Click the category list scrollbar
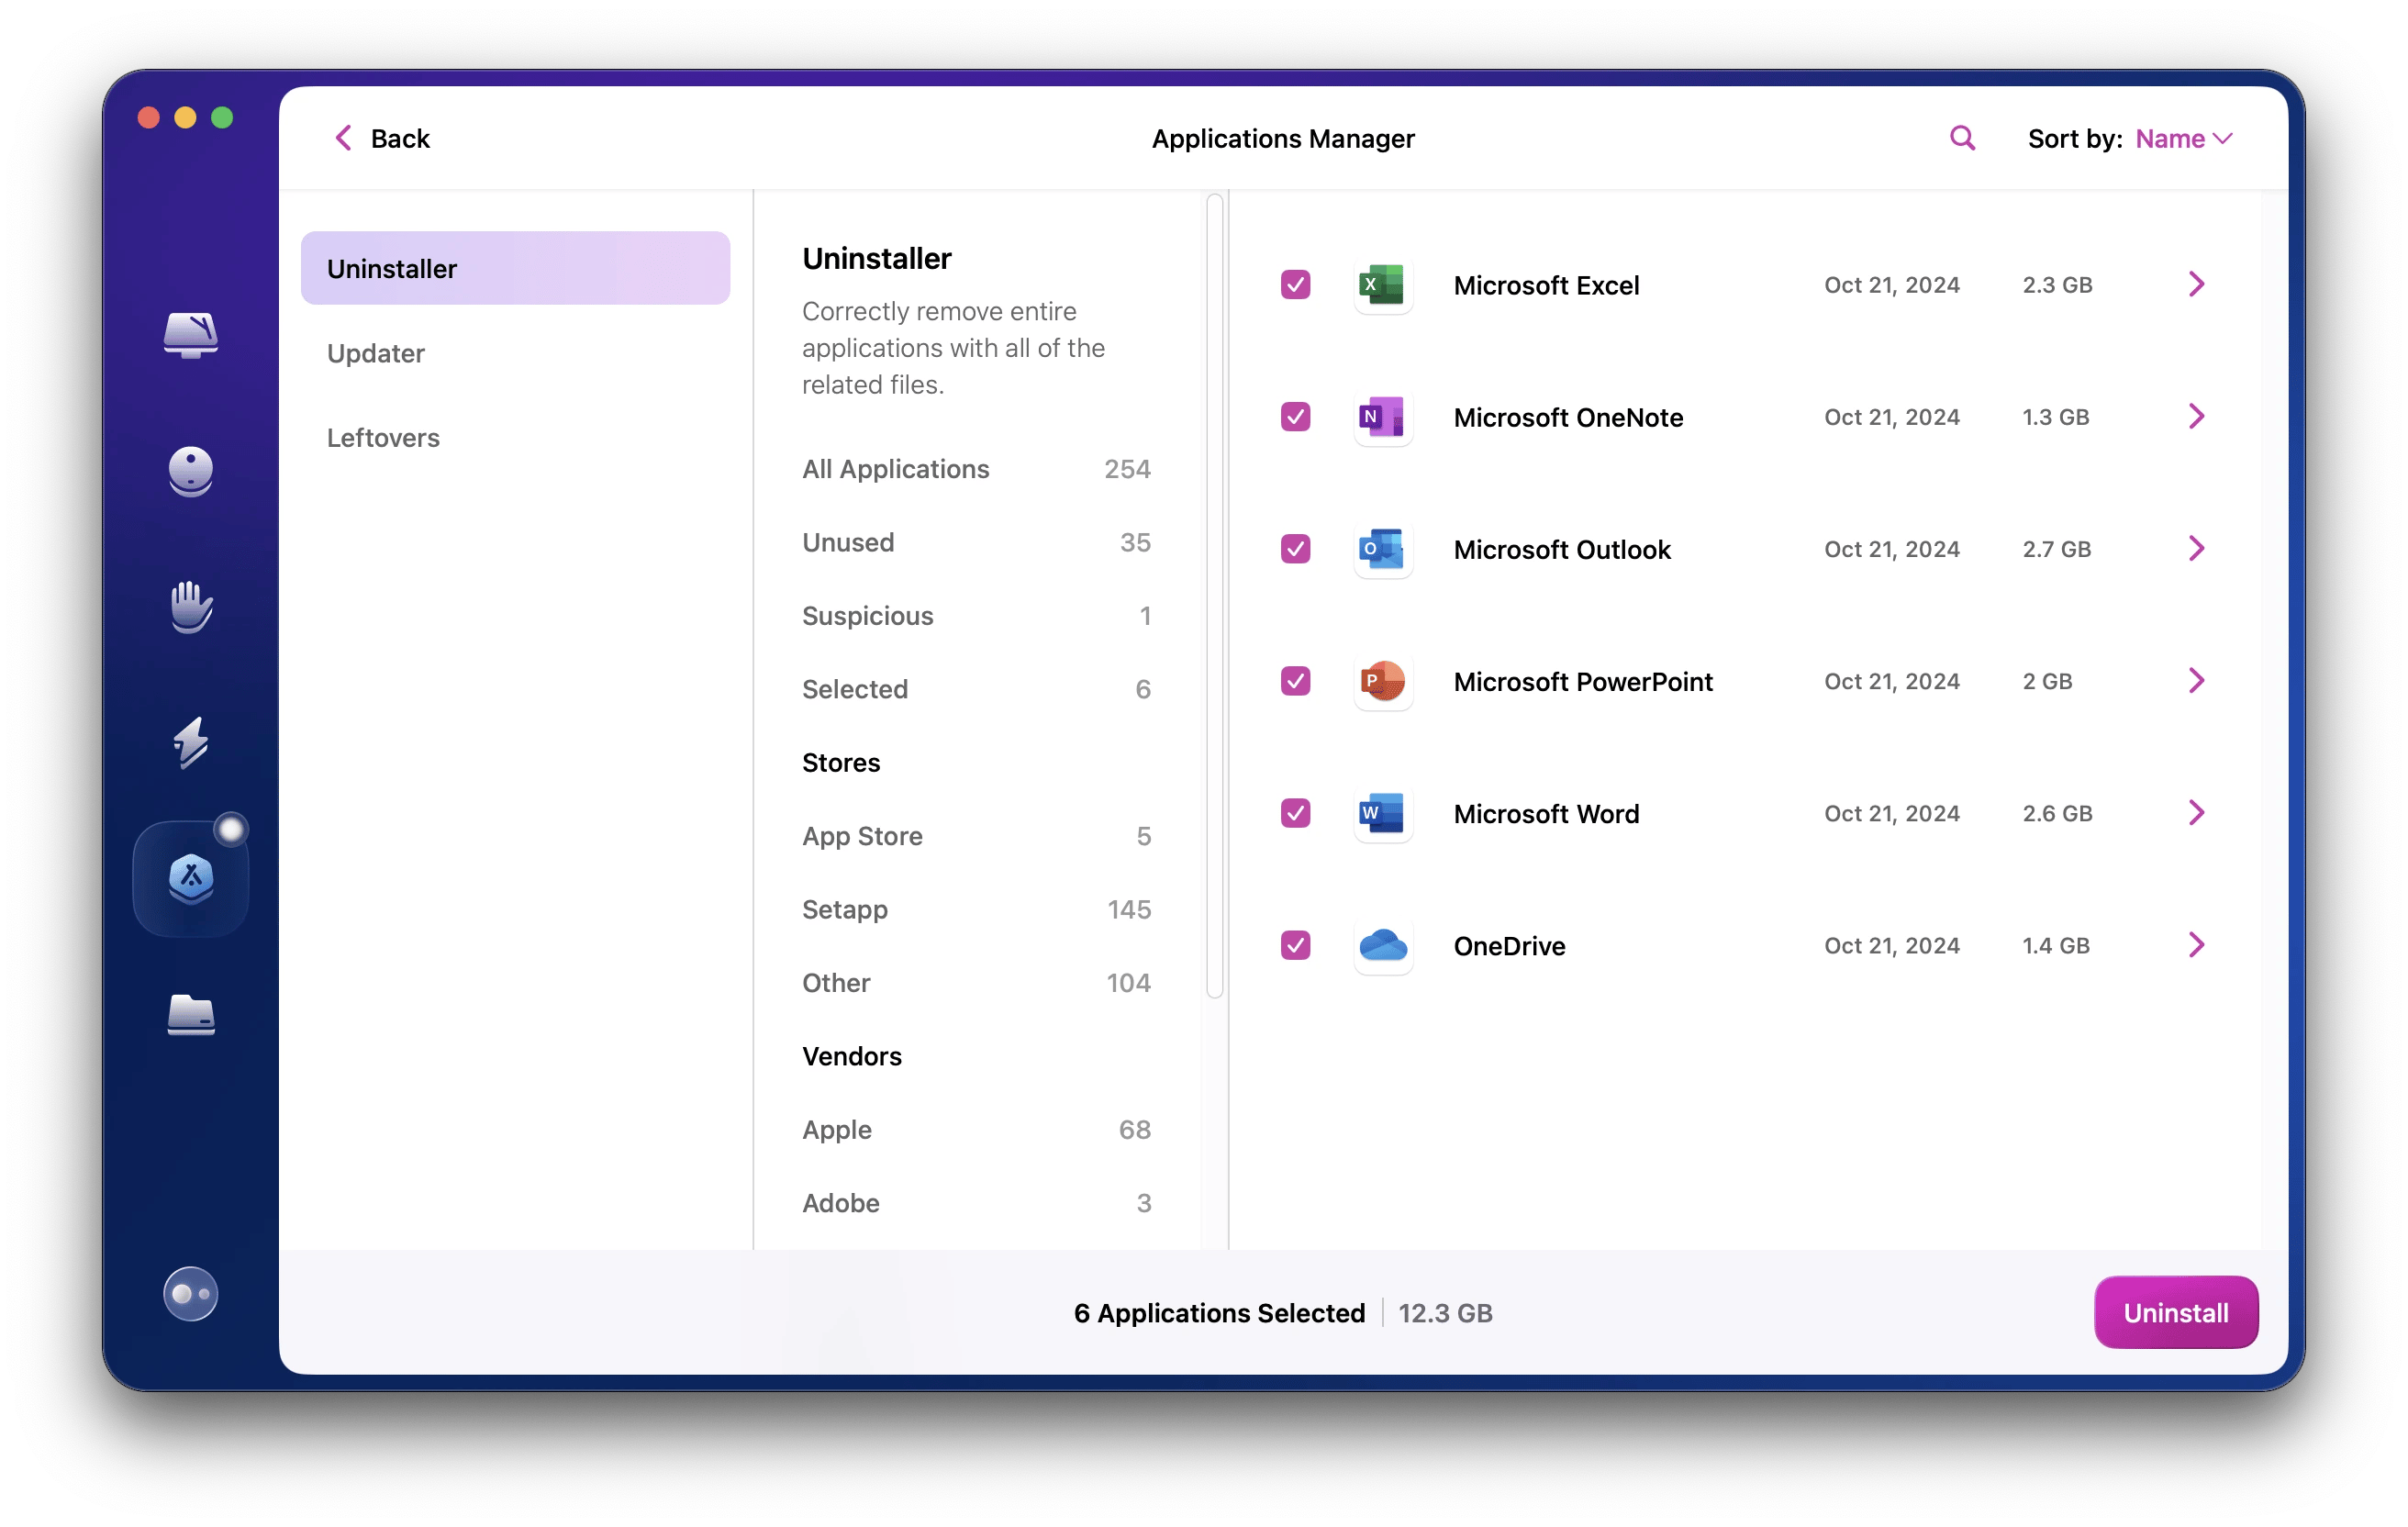Screen dimensions: 2408x1527 point(1215,596)
